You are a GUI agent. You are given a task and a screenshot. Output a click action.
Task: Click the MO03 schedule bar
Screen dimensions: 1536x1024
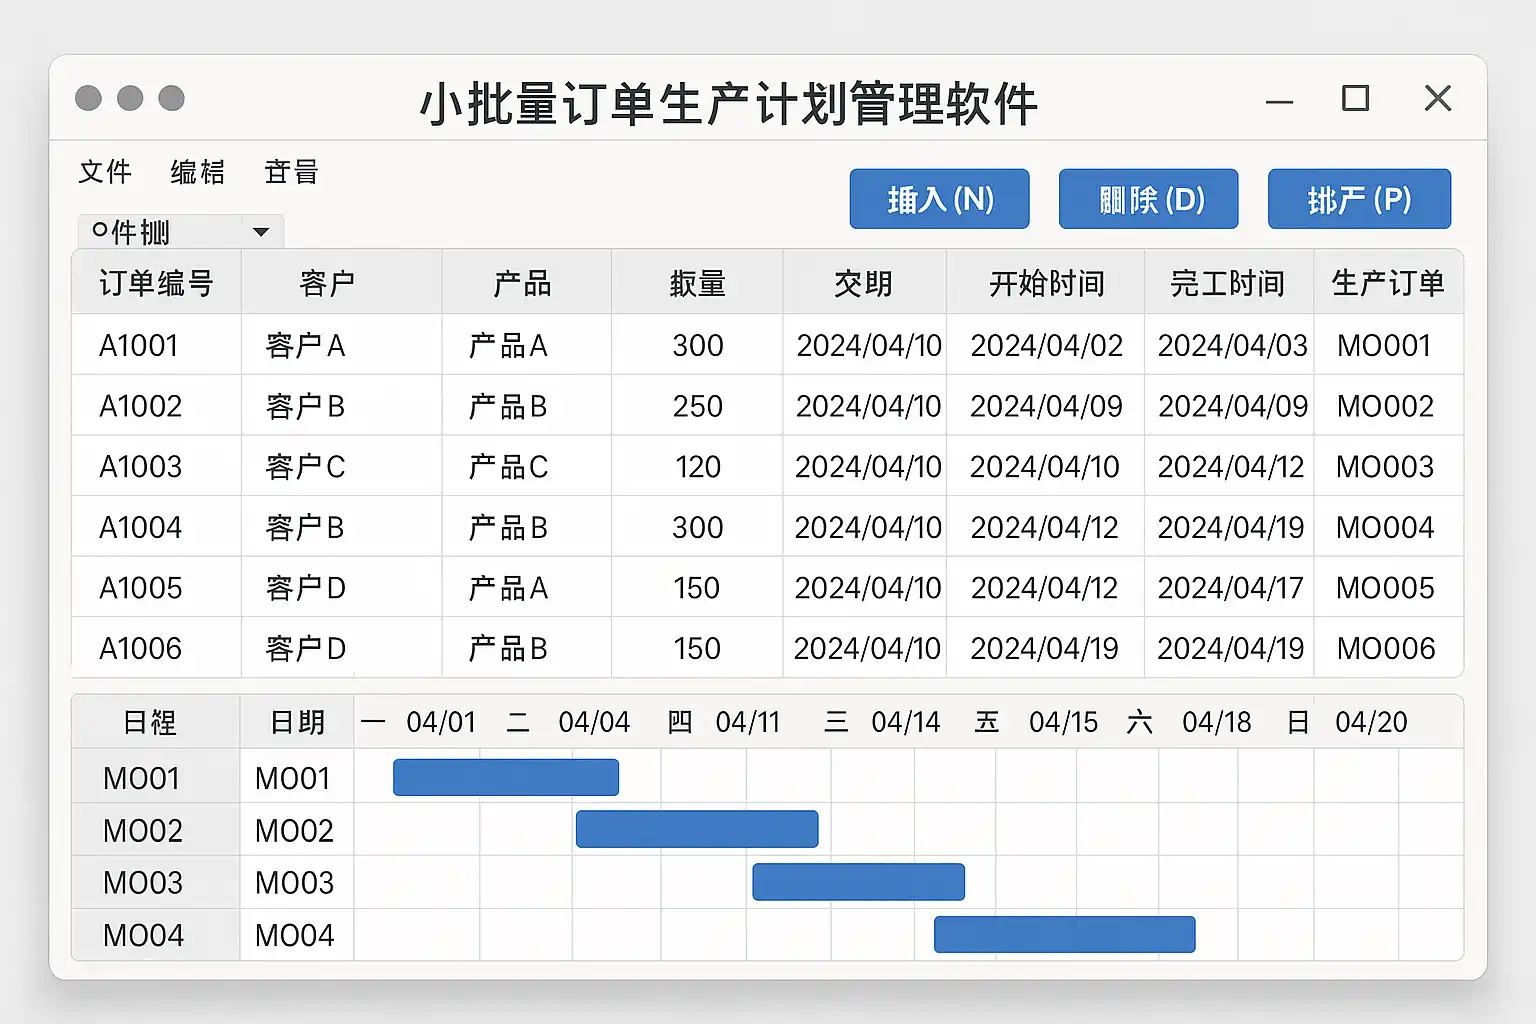tap(858, 882)
